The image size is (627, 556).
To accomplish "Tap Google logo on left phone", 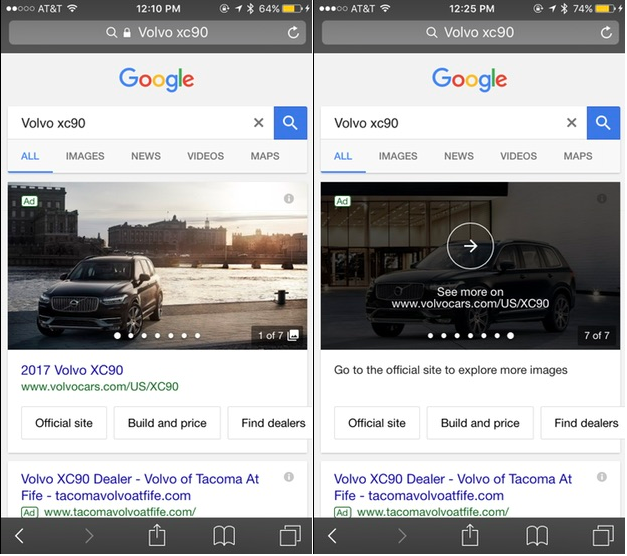I will pyautogui.click(x=157, y=79).
